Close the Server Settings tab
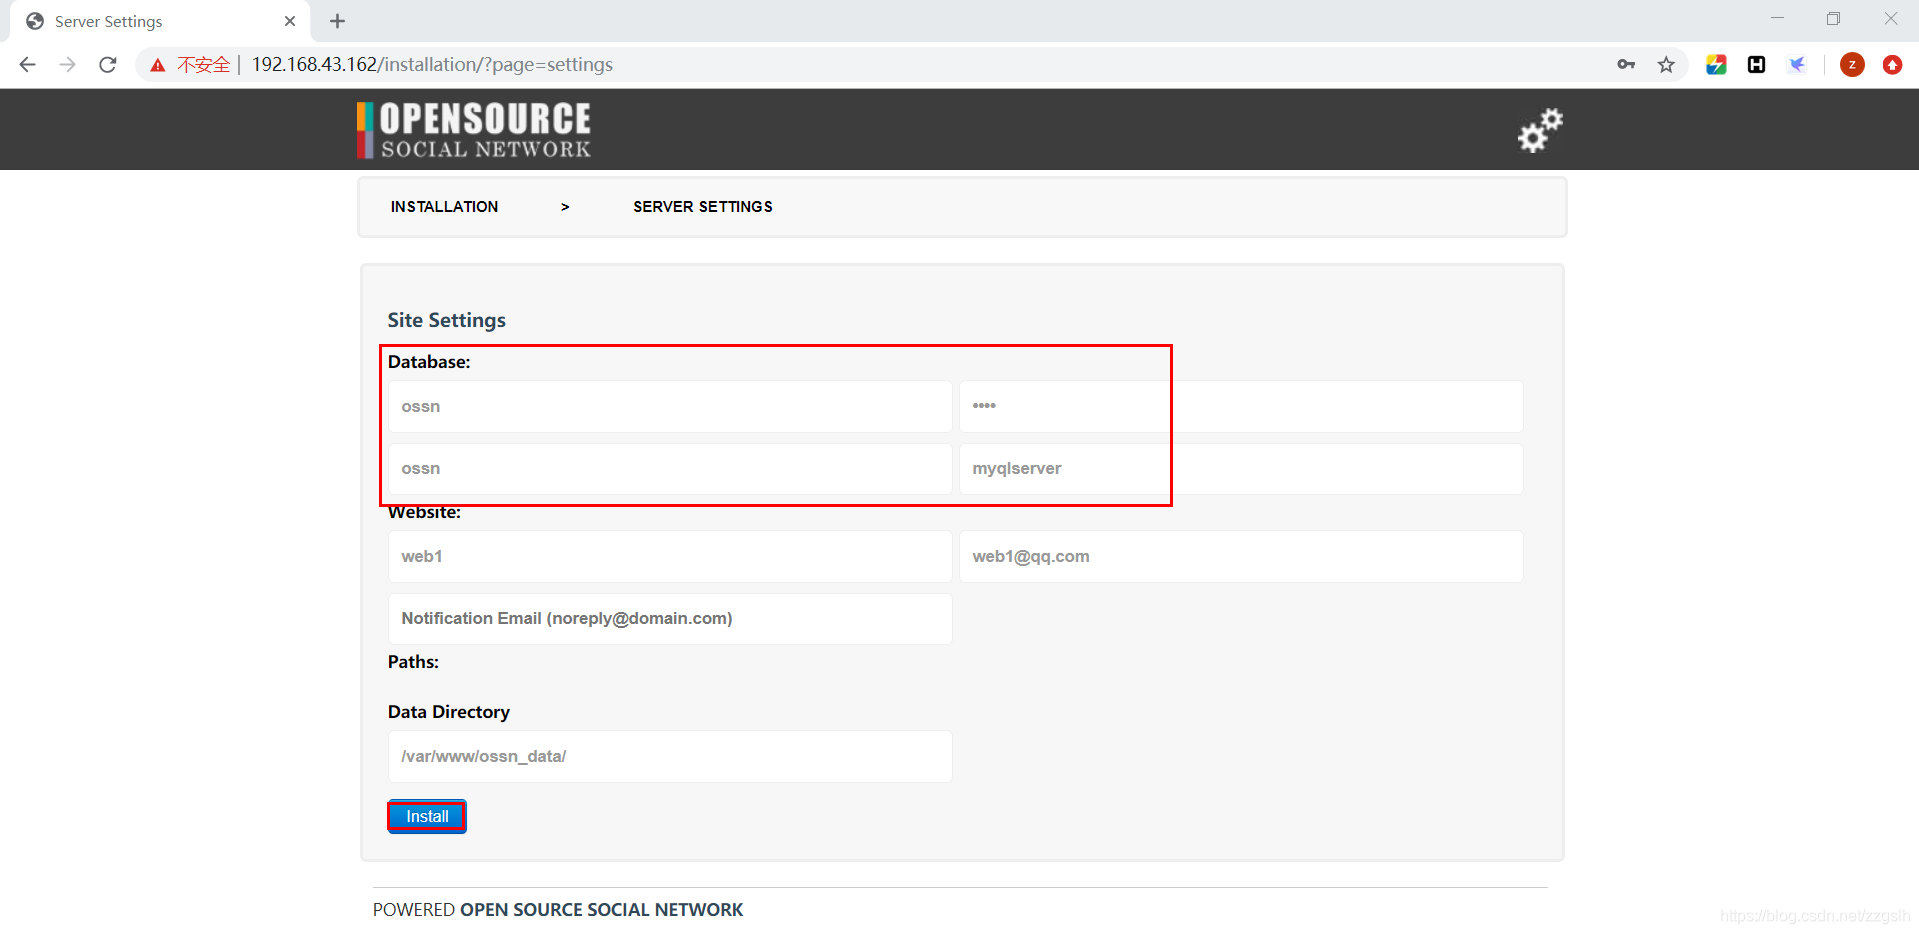 pyautogui.click(x=290, y=21)
